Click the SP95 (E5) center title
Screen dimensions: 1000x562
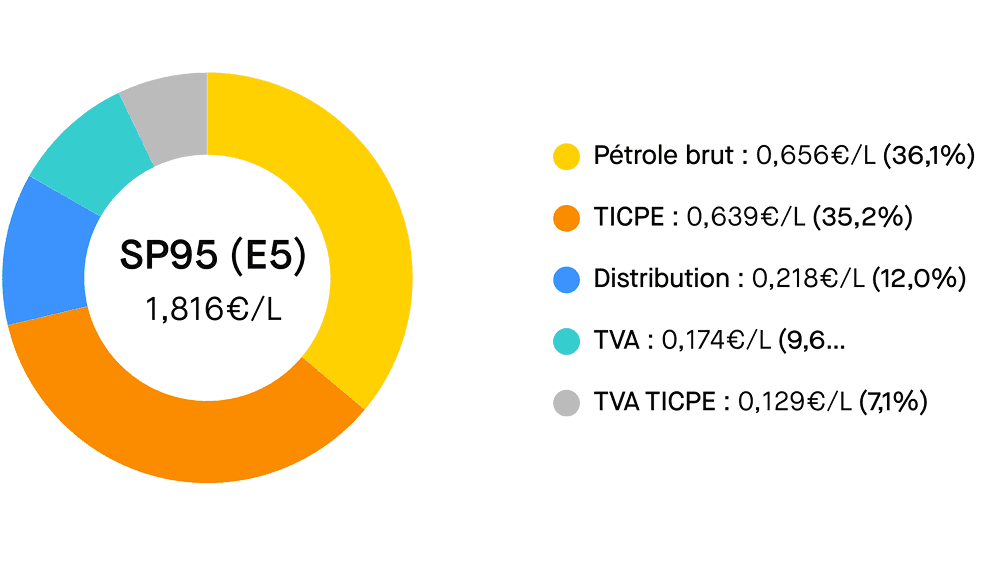click(213, 256)
